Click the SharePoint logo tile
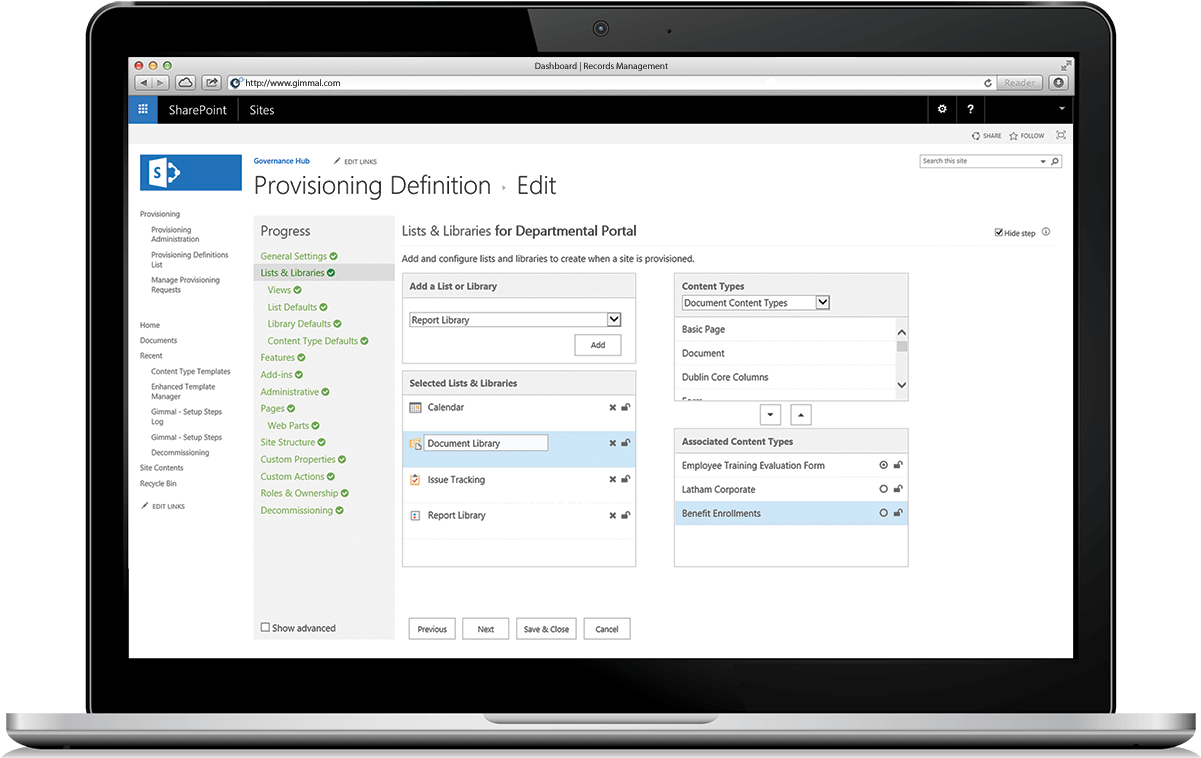This screenshot has height=758, width=1201. pyautogui.click(x=191, y=172)
